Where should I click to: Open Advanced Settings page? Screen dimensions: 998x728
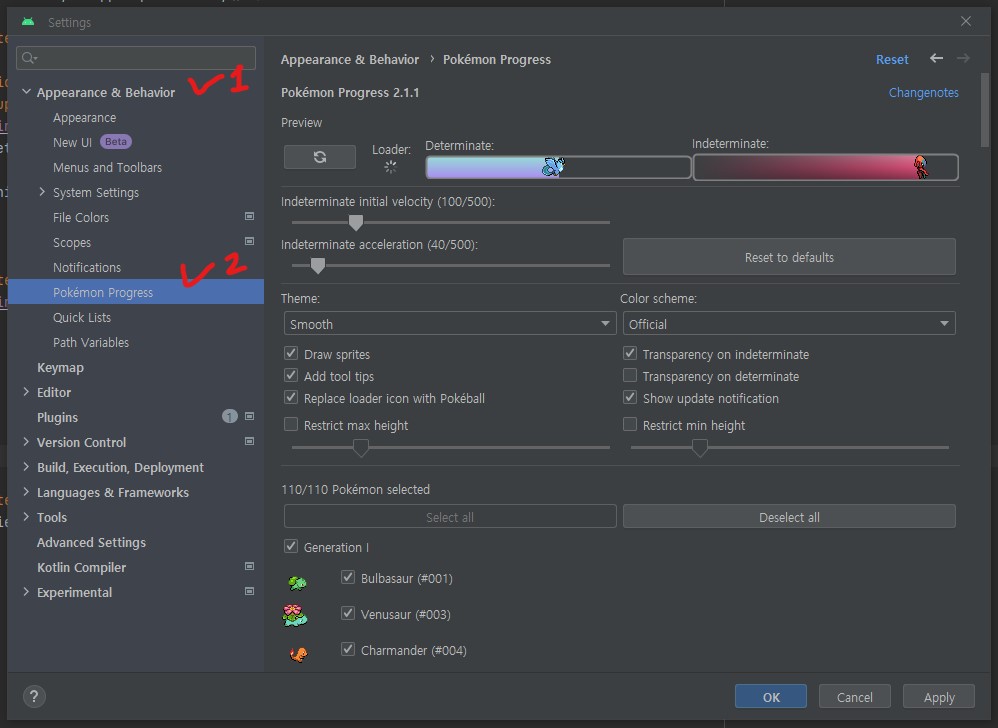(91, 542)
